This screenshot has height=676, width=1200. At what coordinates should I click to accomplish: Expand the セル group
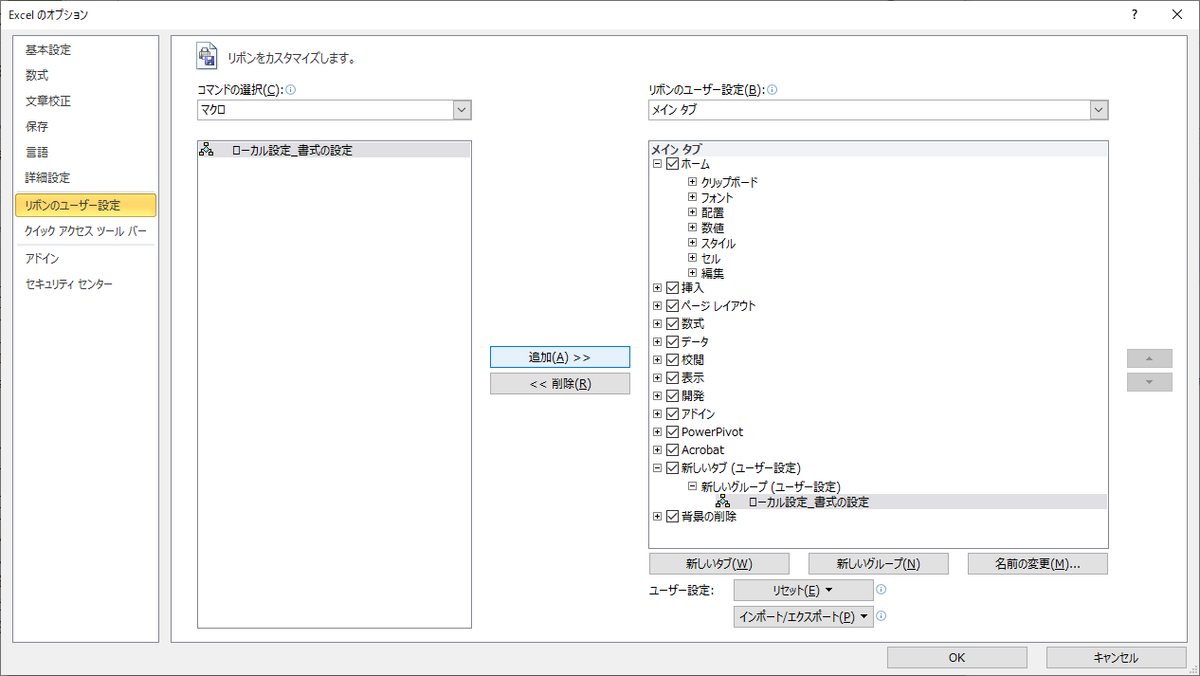pos(692,258)
